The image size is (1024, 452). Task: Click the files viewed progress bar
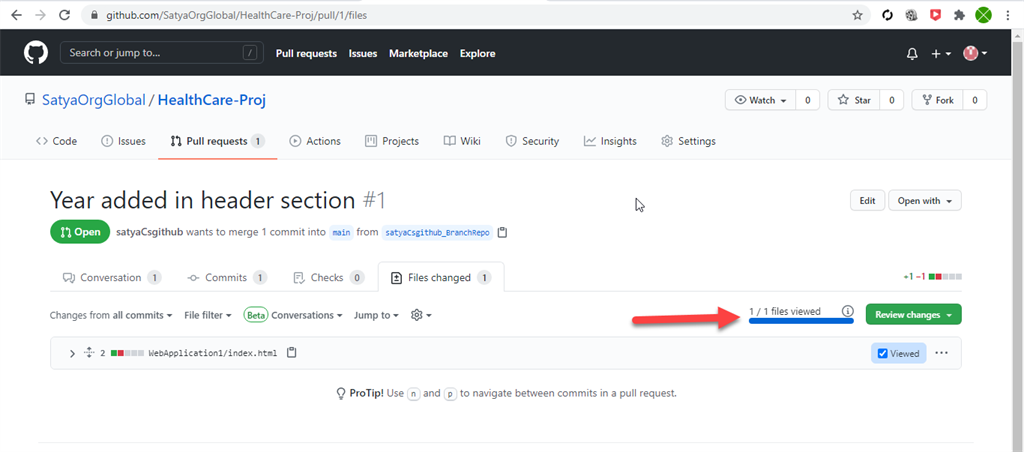pyautogui.click(x=801, y=321)
